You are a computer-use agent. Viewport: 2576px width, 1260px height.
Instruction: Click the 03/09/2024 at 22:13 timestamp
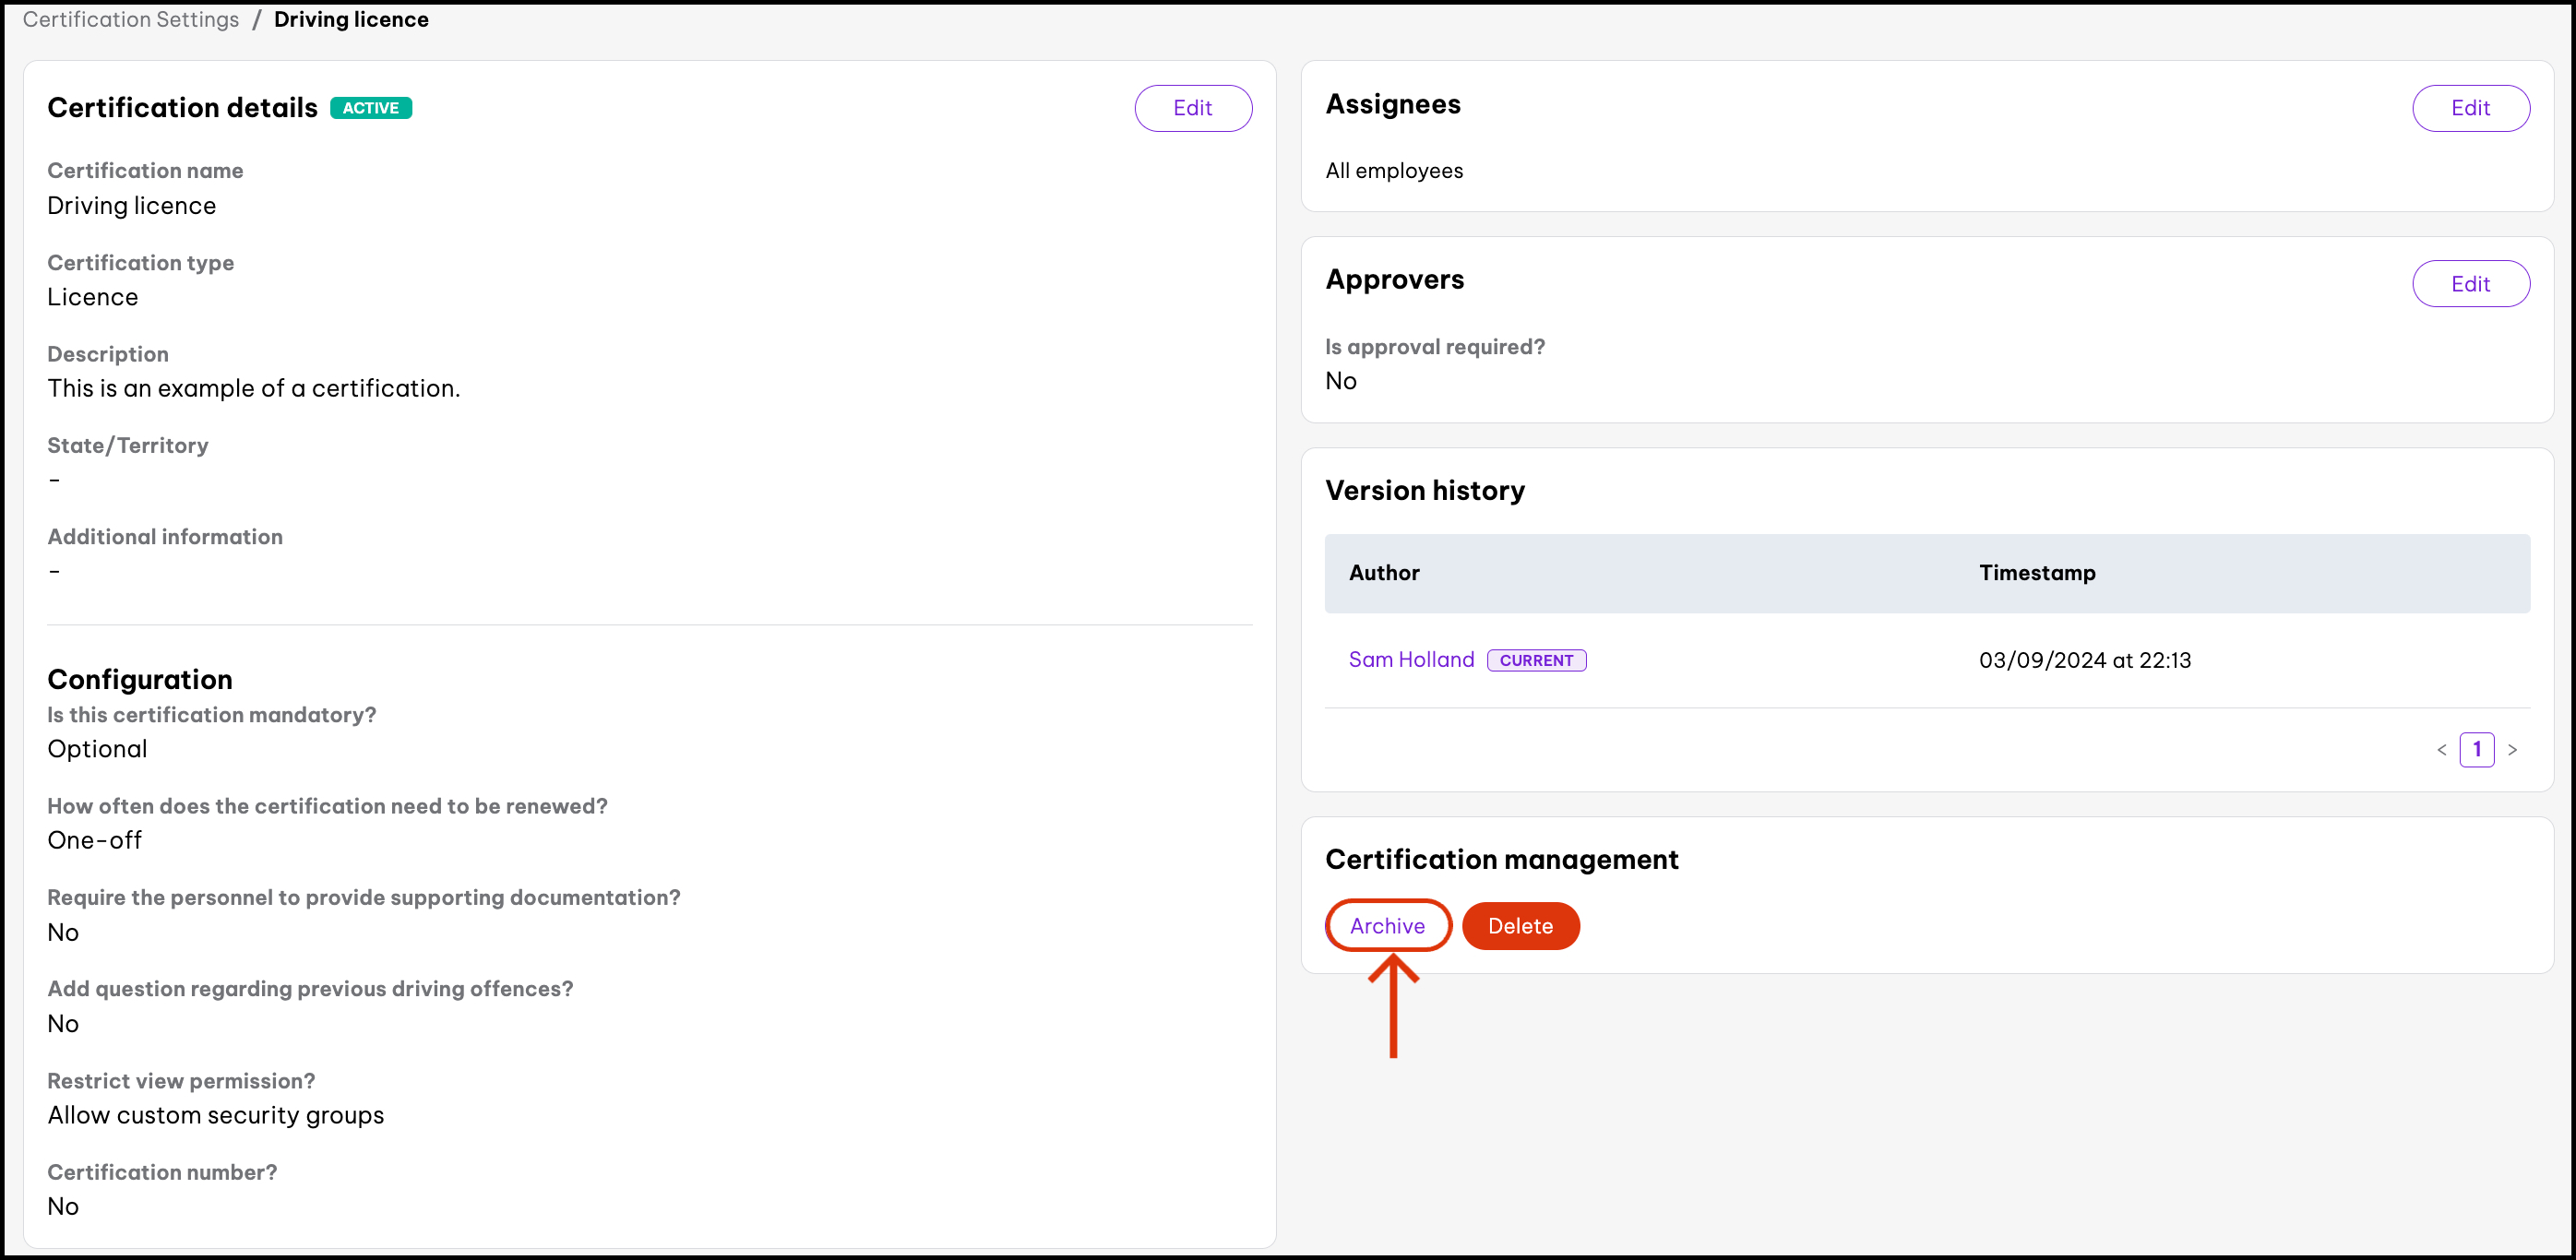(2084, 660)
